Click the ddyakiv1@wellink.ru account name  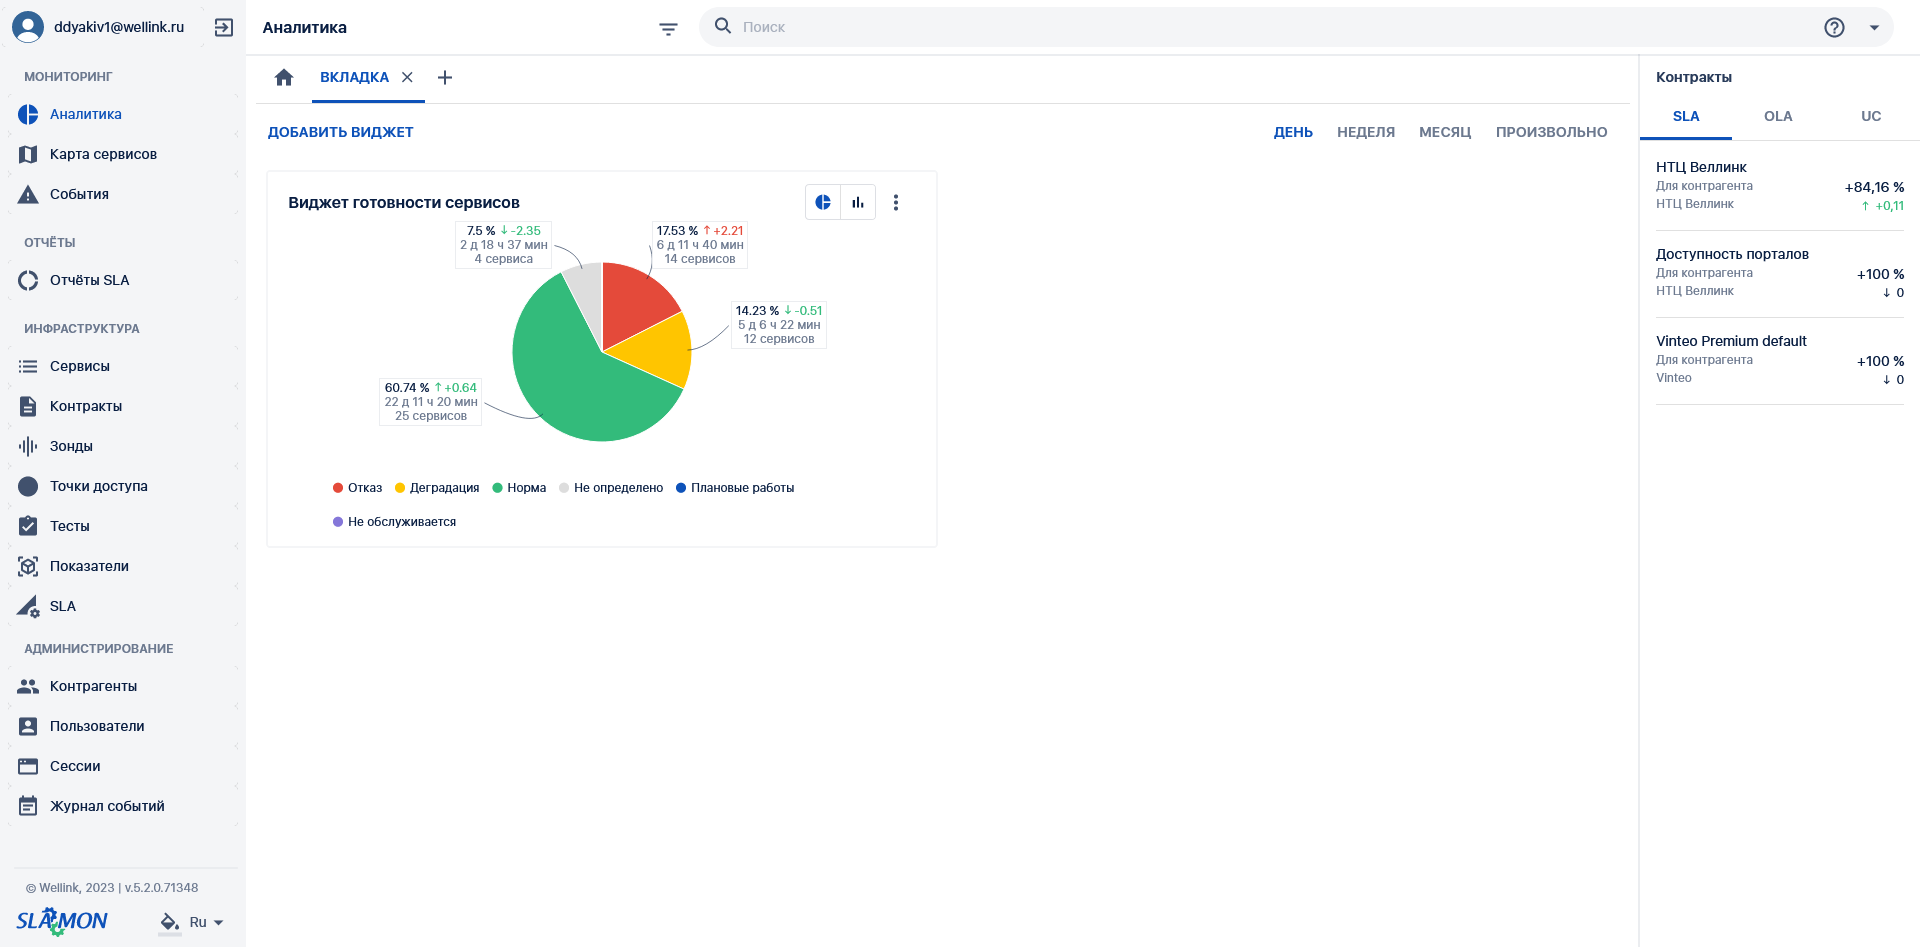[x=119, y=27]
